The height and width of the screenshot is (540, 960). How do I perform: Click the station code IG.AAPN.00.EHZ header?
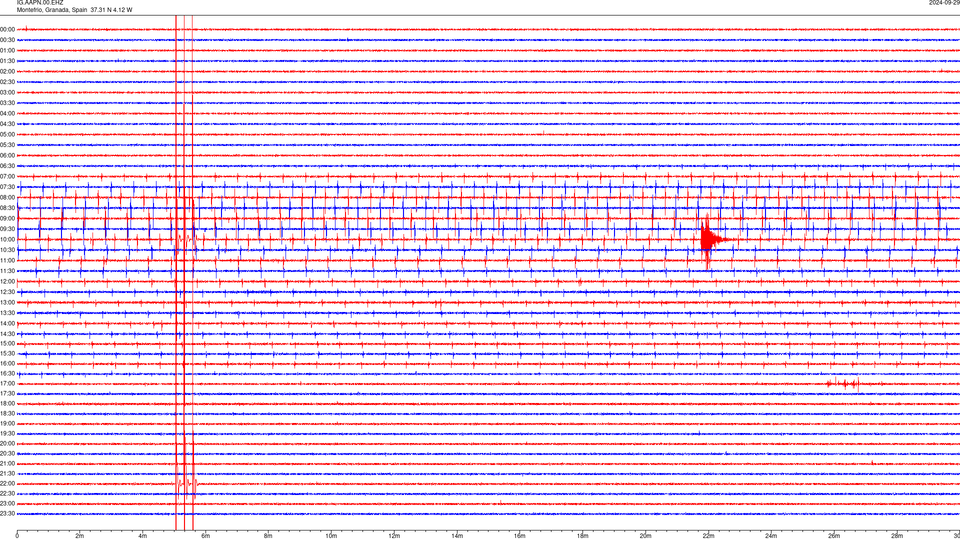click(x=40, y=3)
